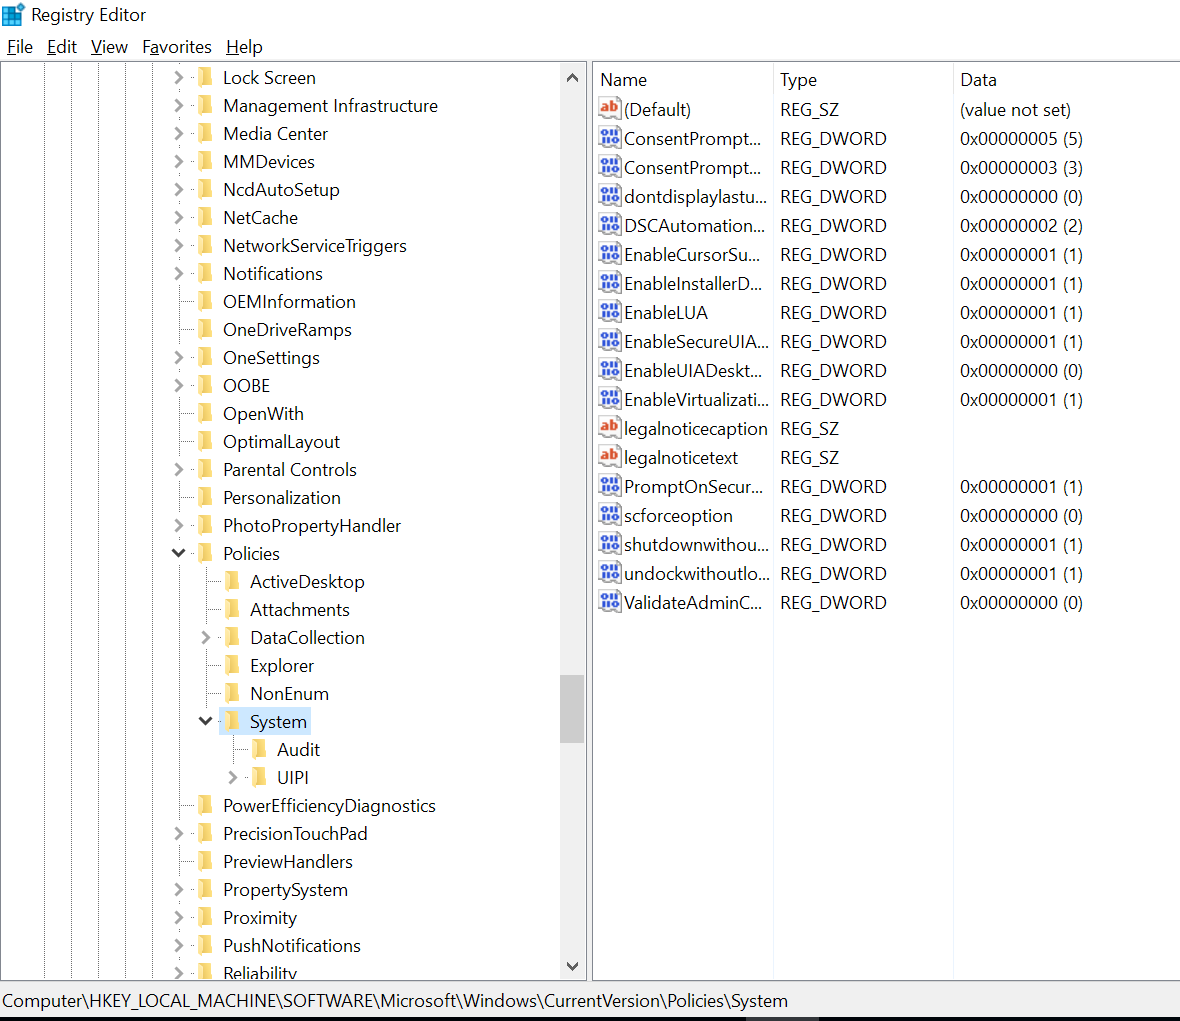Click the folder icon of the Explorer key
Screen dimensions: 1180x1021
233,665
